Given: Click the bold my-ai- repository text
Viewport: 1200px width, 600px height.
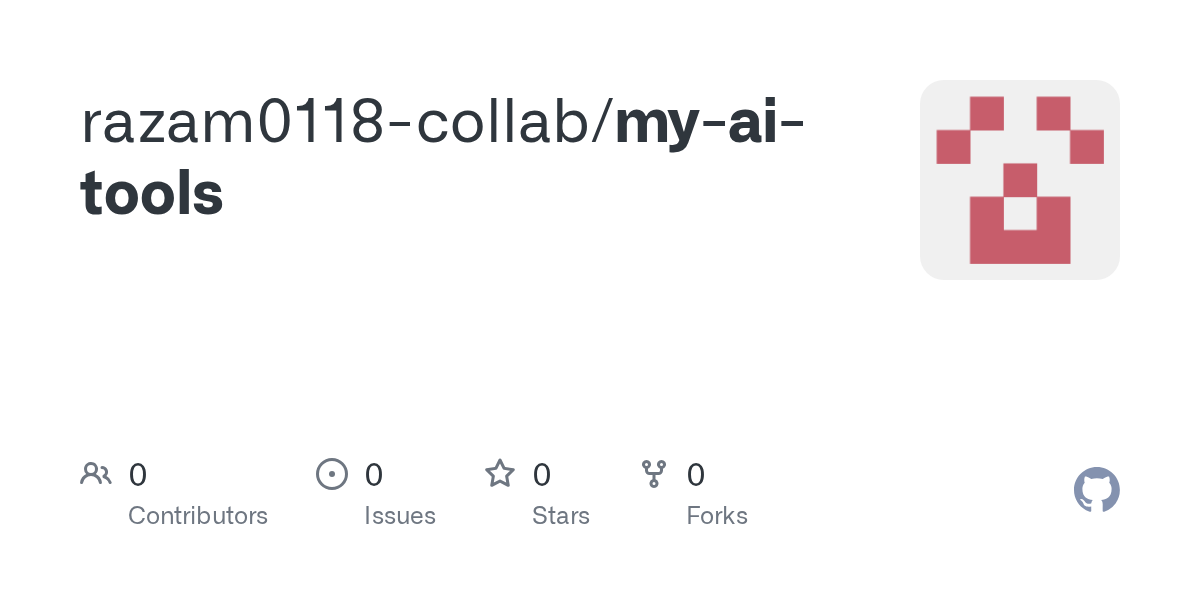Looking at the screenshot, I should tap(711, 124).
